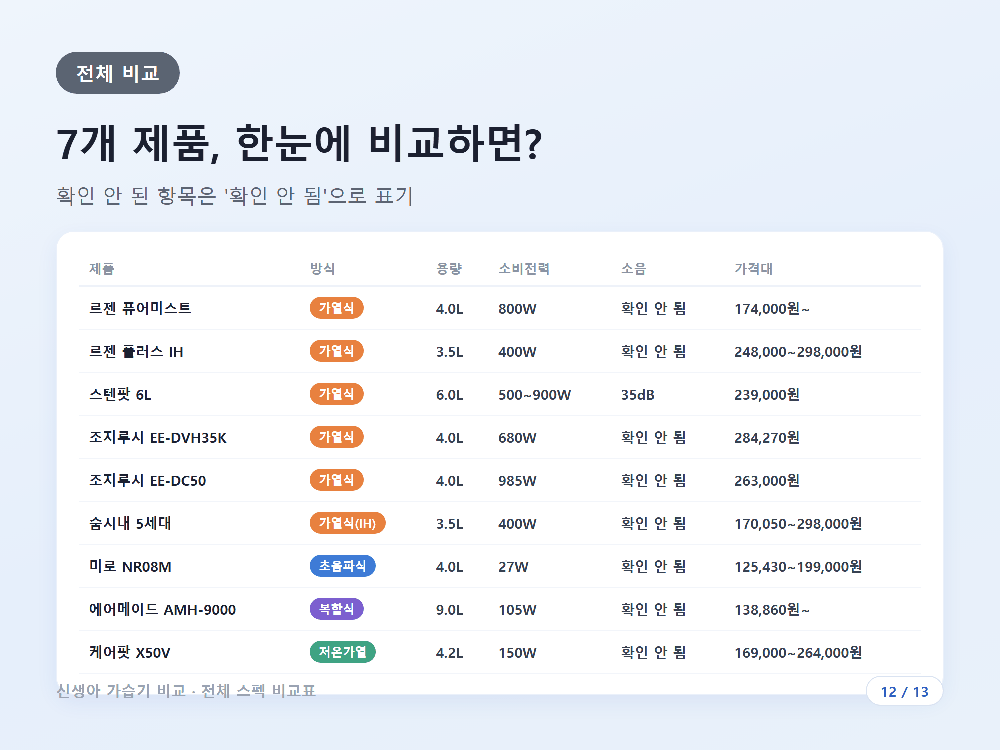Click the 150W power value
Viewport: 1000px width, 750px height.
coord(517,653)
